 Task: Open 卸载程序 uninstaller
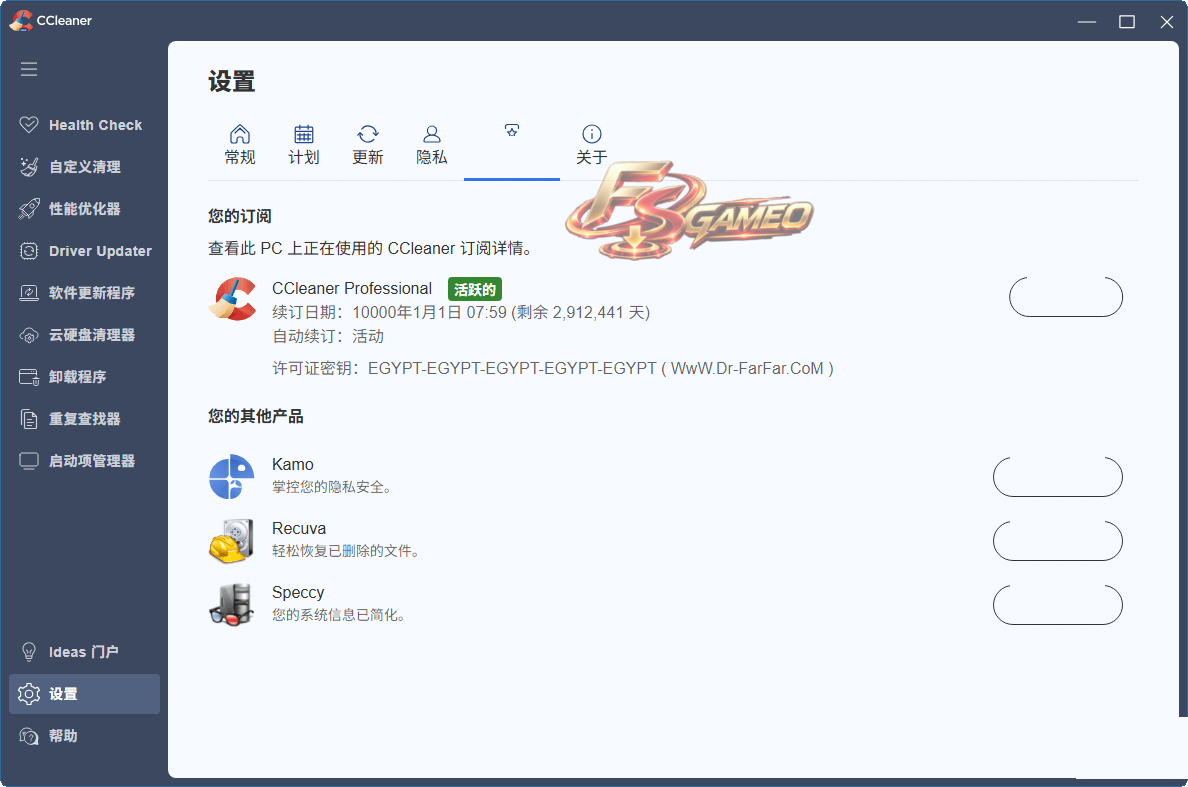coord(84,377)
